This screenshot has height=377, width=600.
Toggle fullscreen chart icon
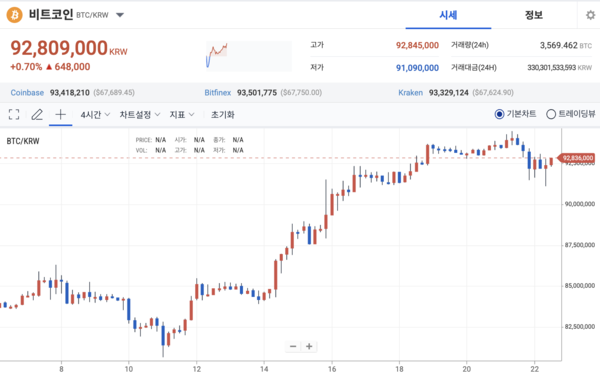pos(14,114)
